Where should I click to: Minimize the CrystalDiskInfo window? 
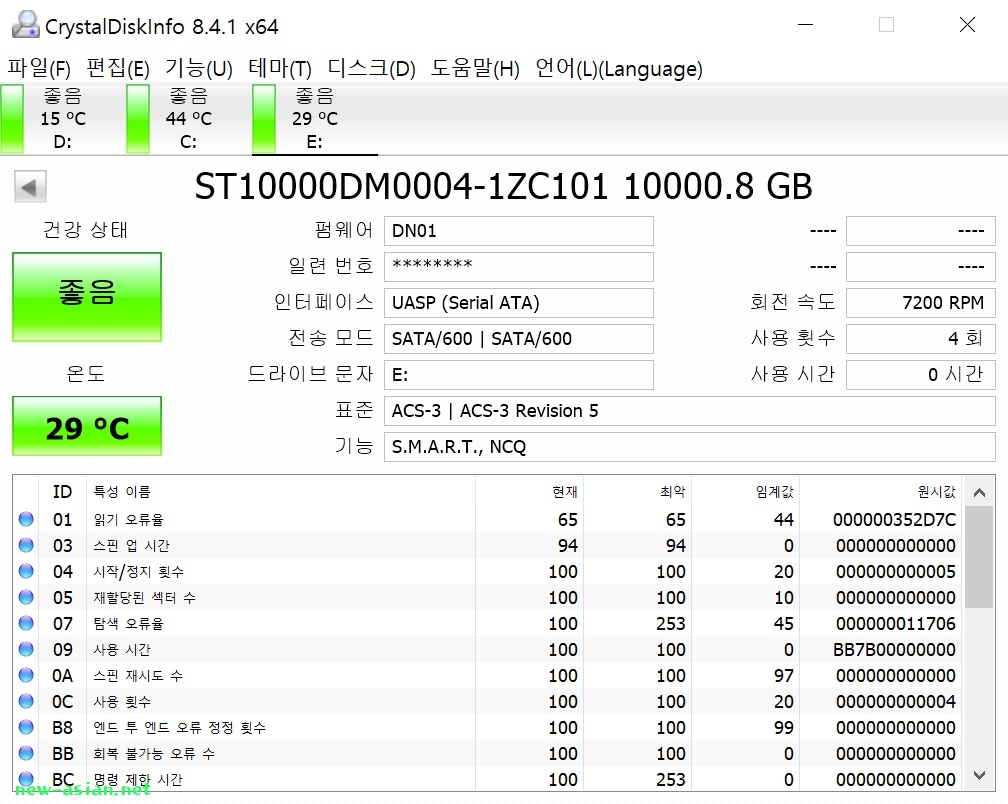pos(806,25)
